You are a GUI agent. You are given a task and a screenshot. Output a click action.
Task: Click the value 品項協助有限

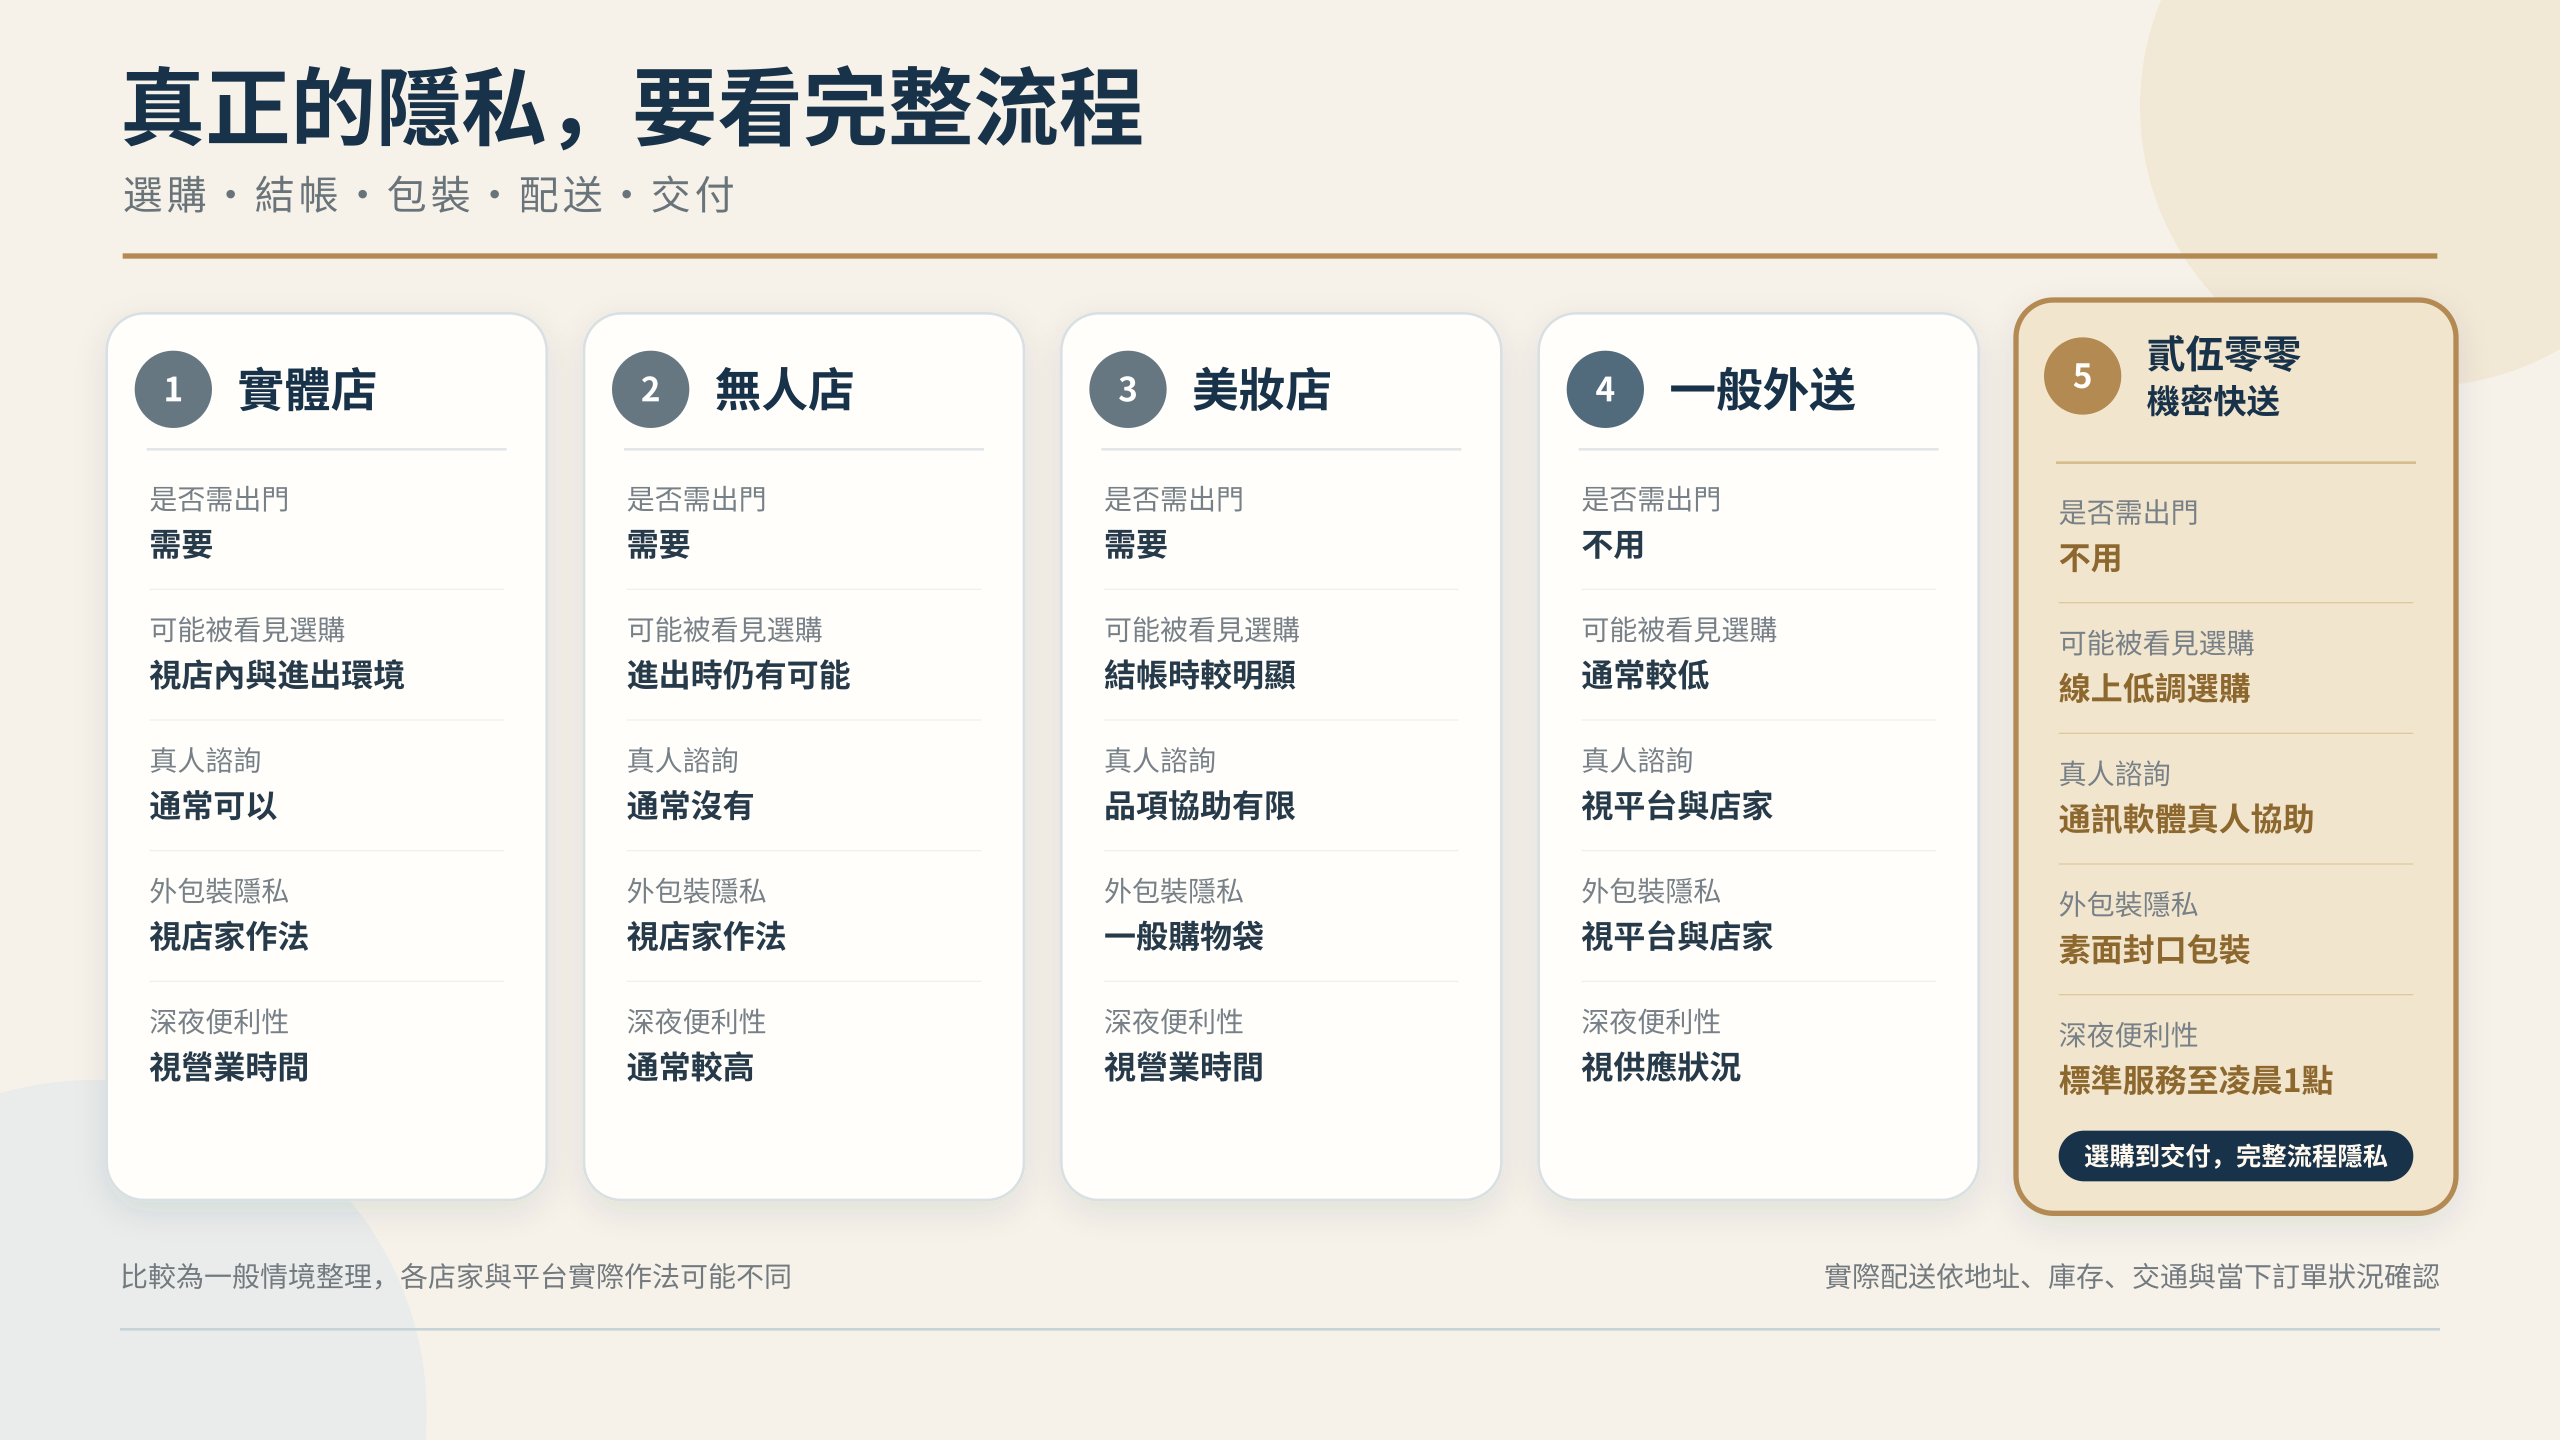1200,806
